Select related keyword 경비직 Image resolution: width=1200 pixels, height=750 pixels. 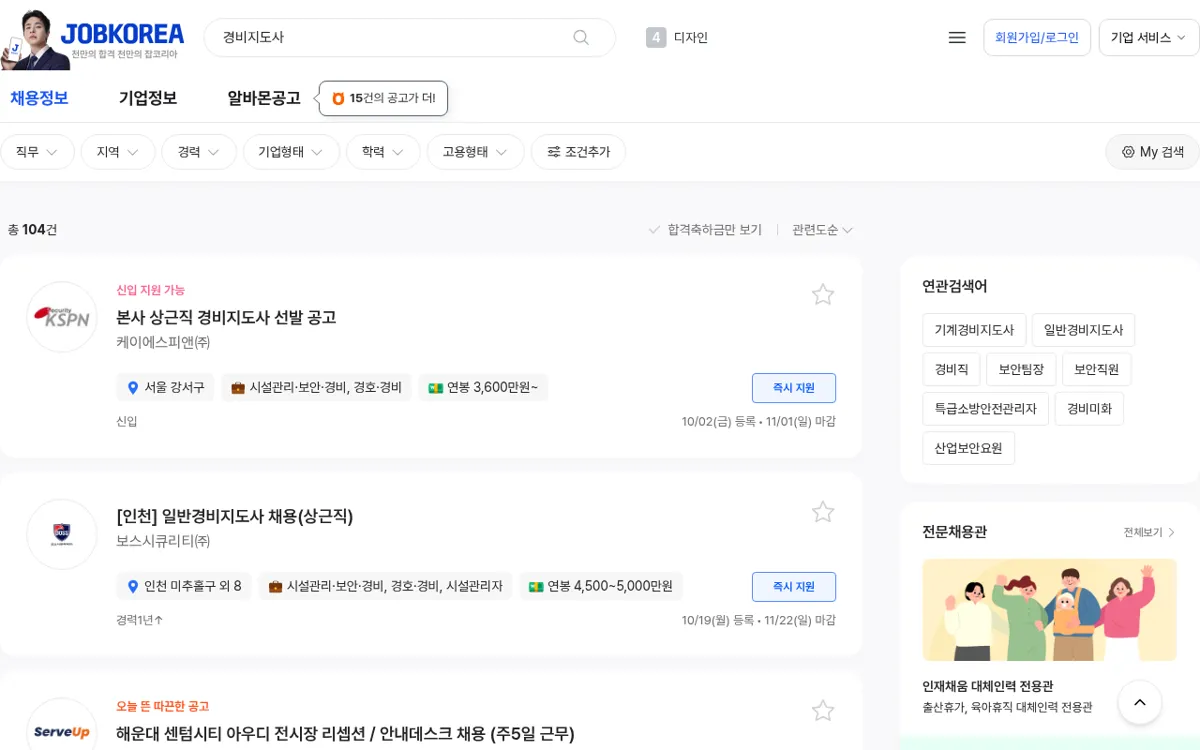[x=951, y=369]
